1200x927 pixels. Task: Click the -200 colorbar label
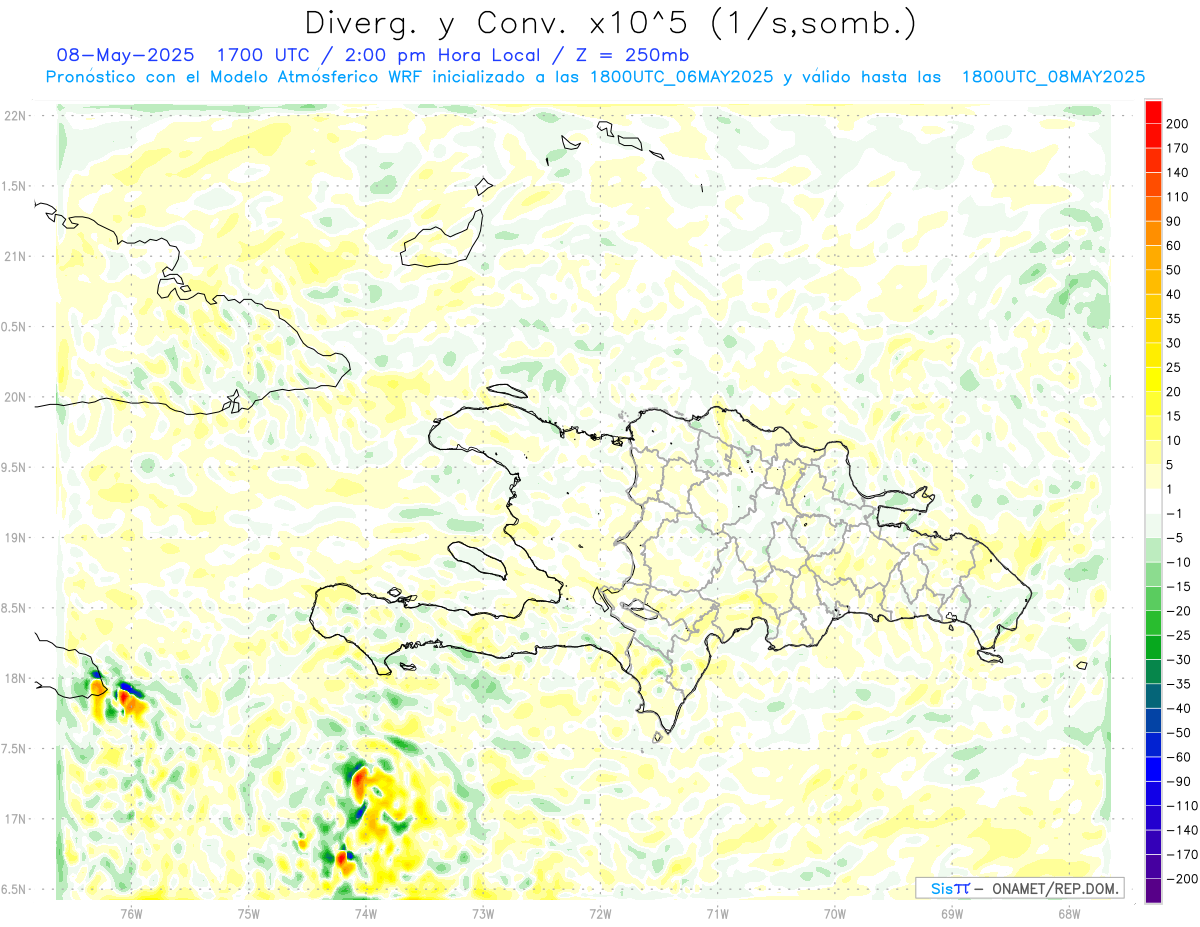[1182, 879]
